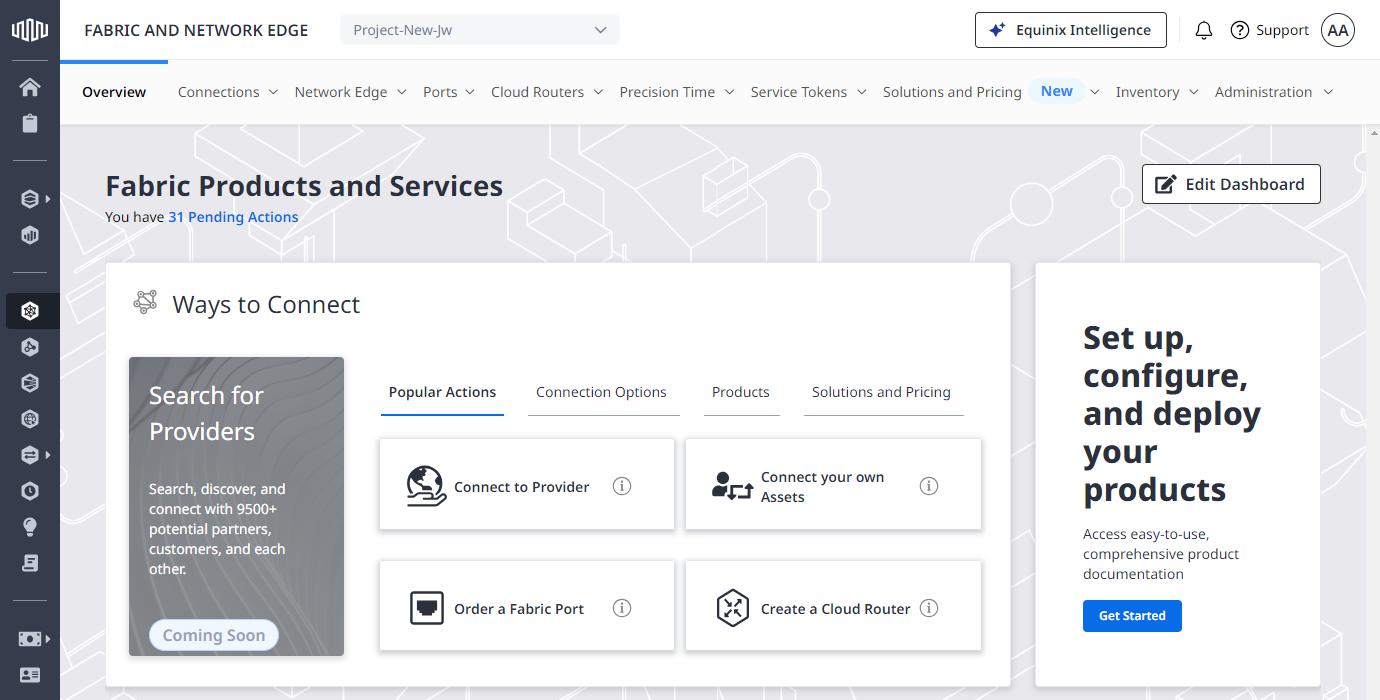Click the Equinix logo in the sidebar
Viewport: 1380px width, 700px height.
tap(30, 30)
